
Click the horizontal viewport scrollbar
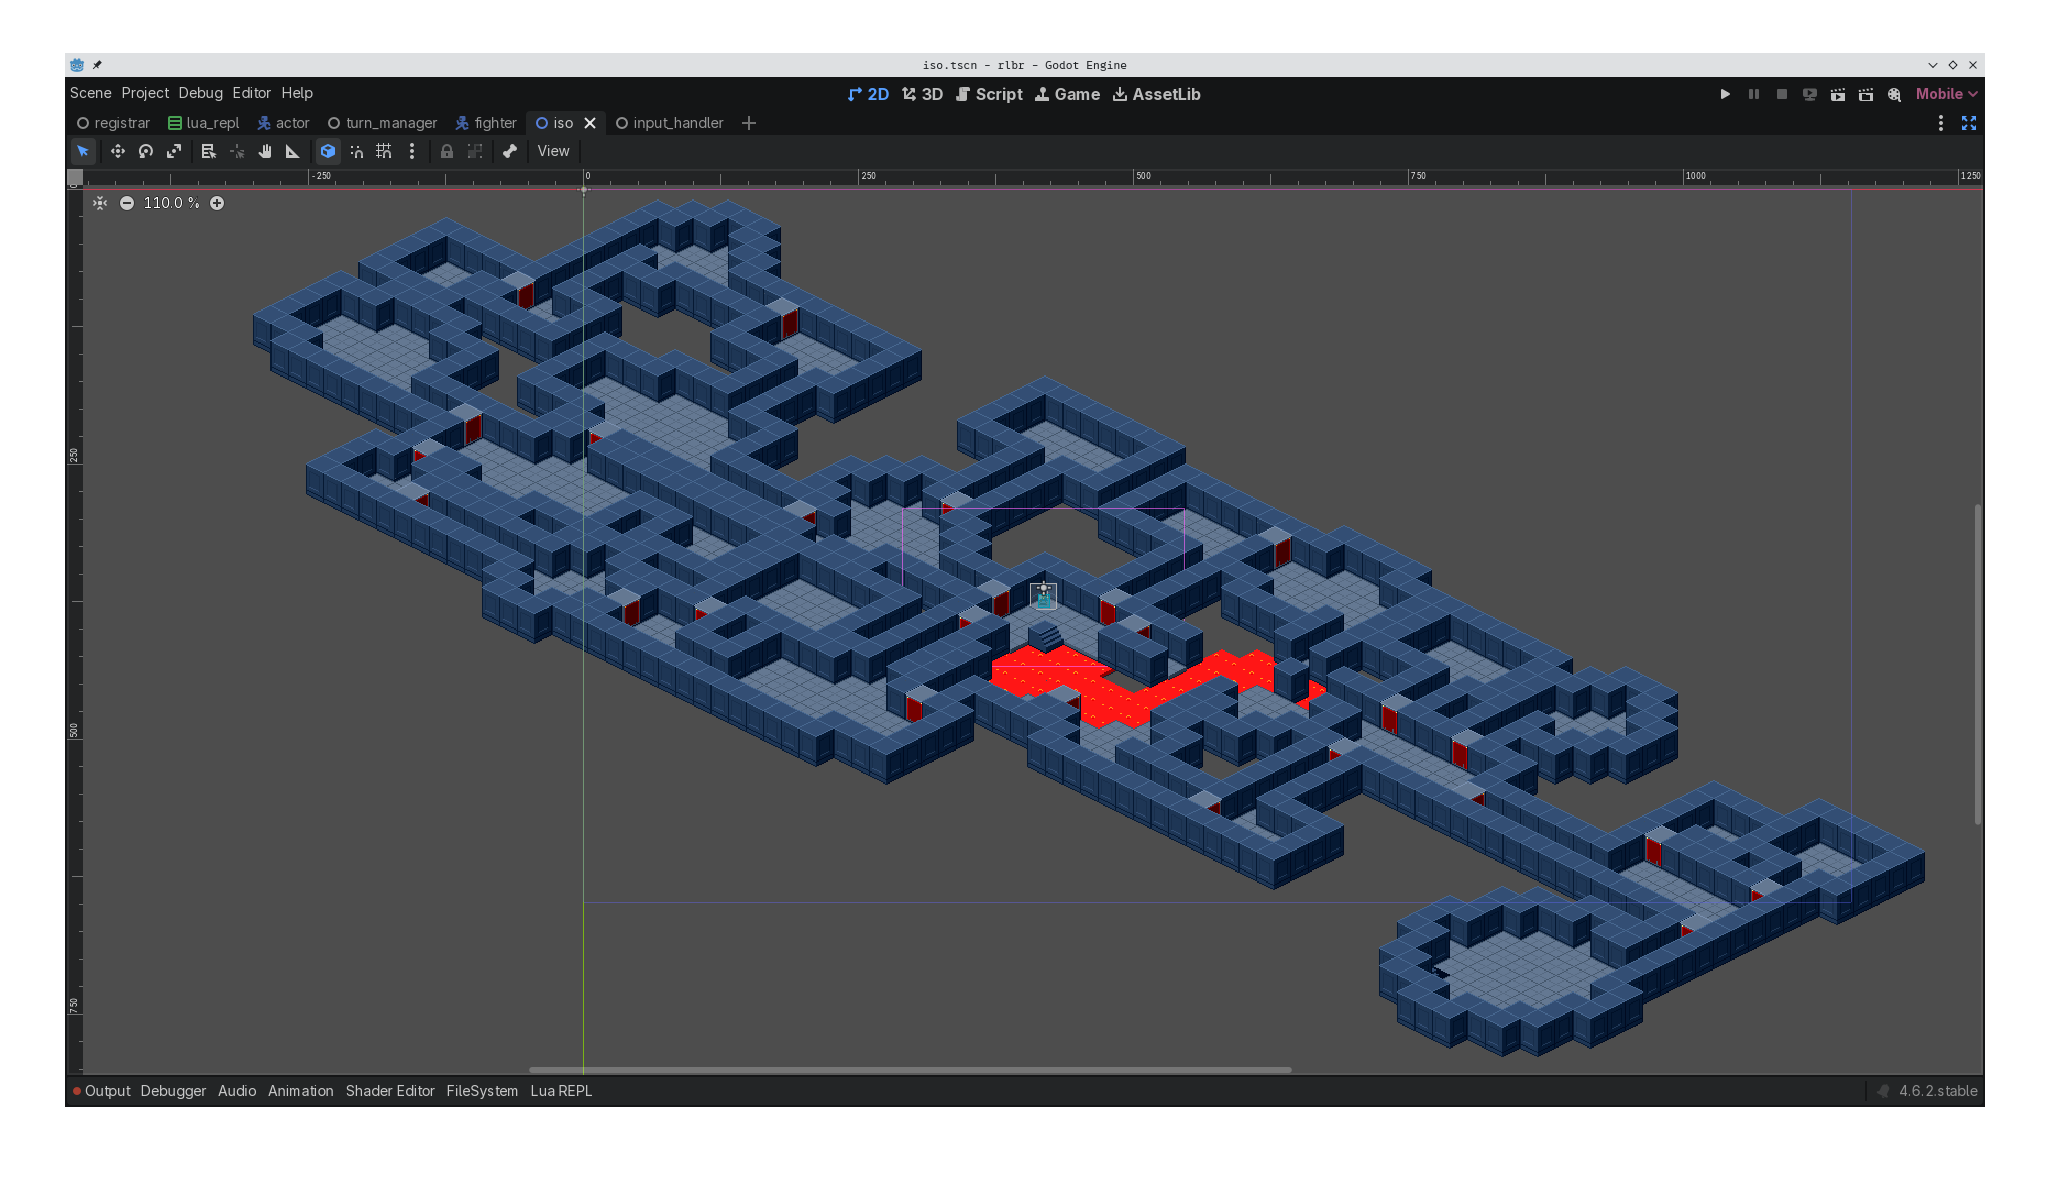910,1069
